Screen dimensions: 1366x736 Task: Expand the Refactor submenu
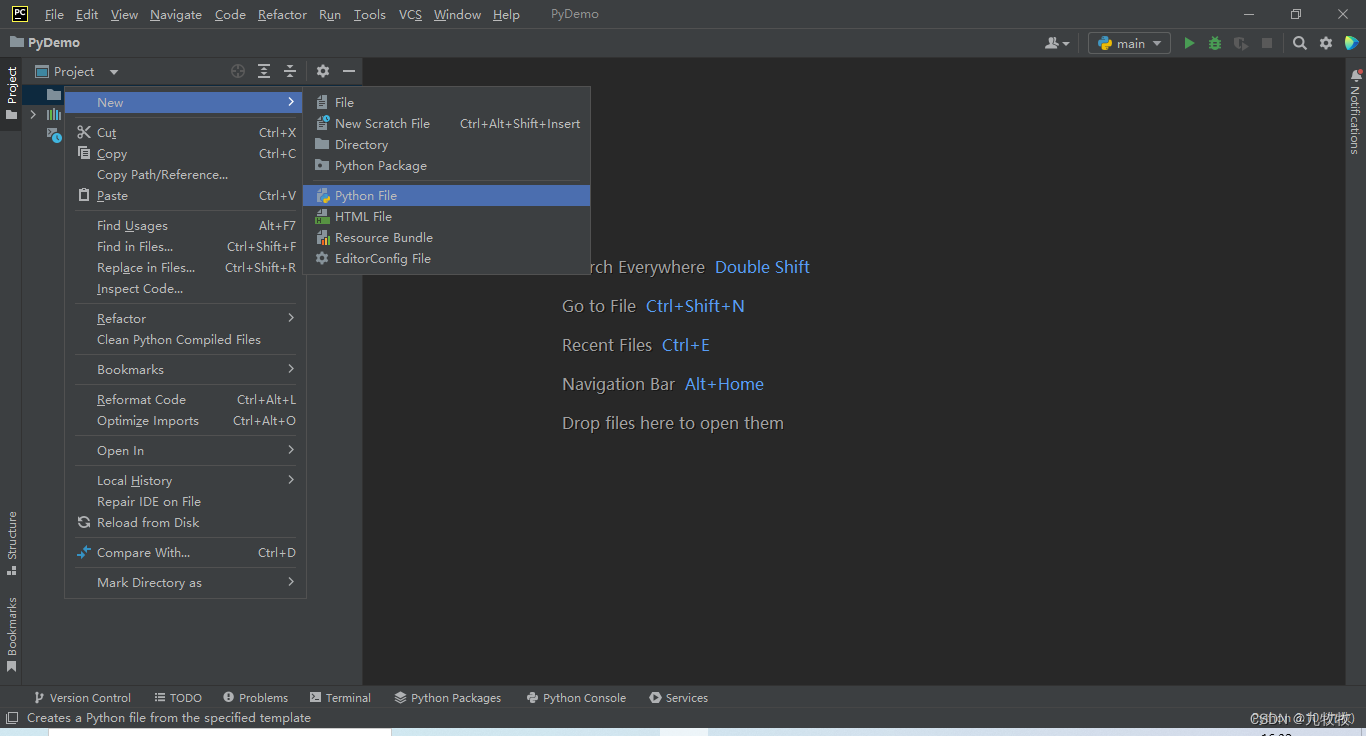tap(185, 318)
